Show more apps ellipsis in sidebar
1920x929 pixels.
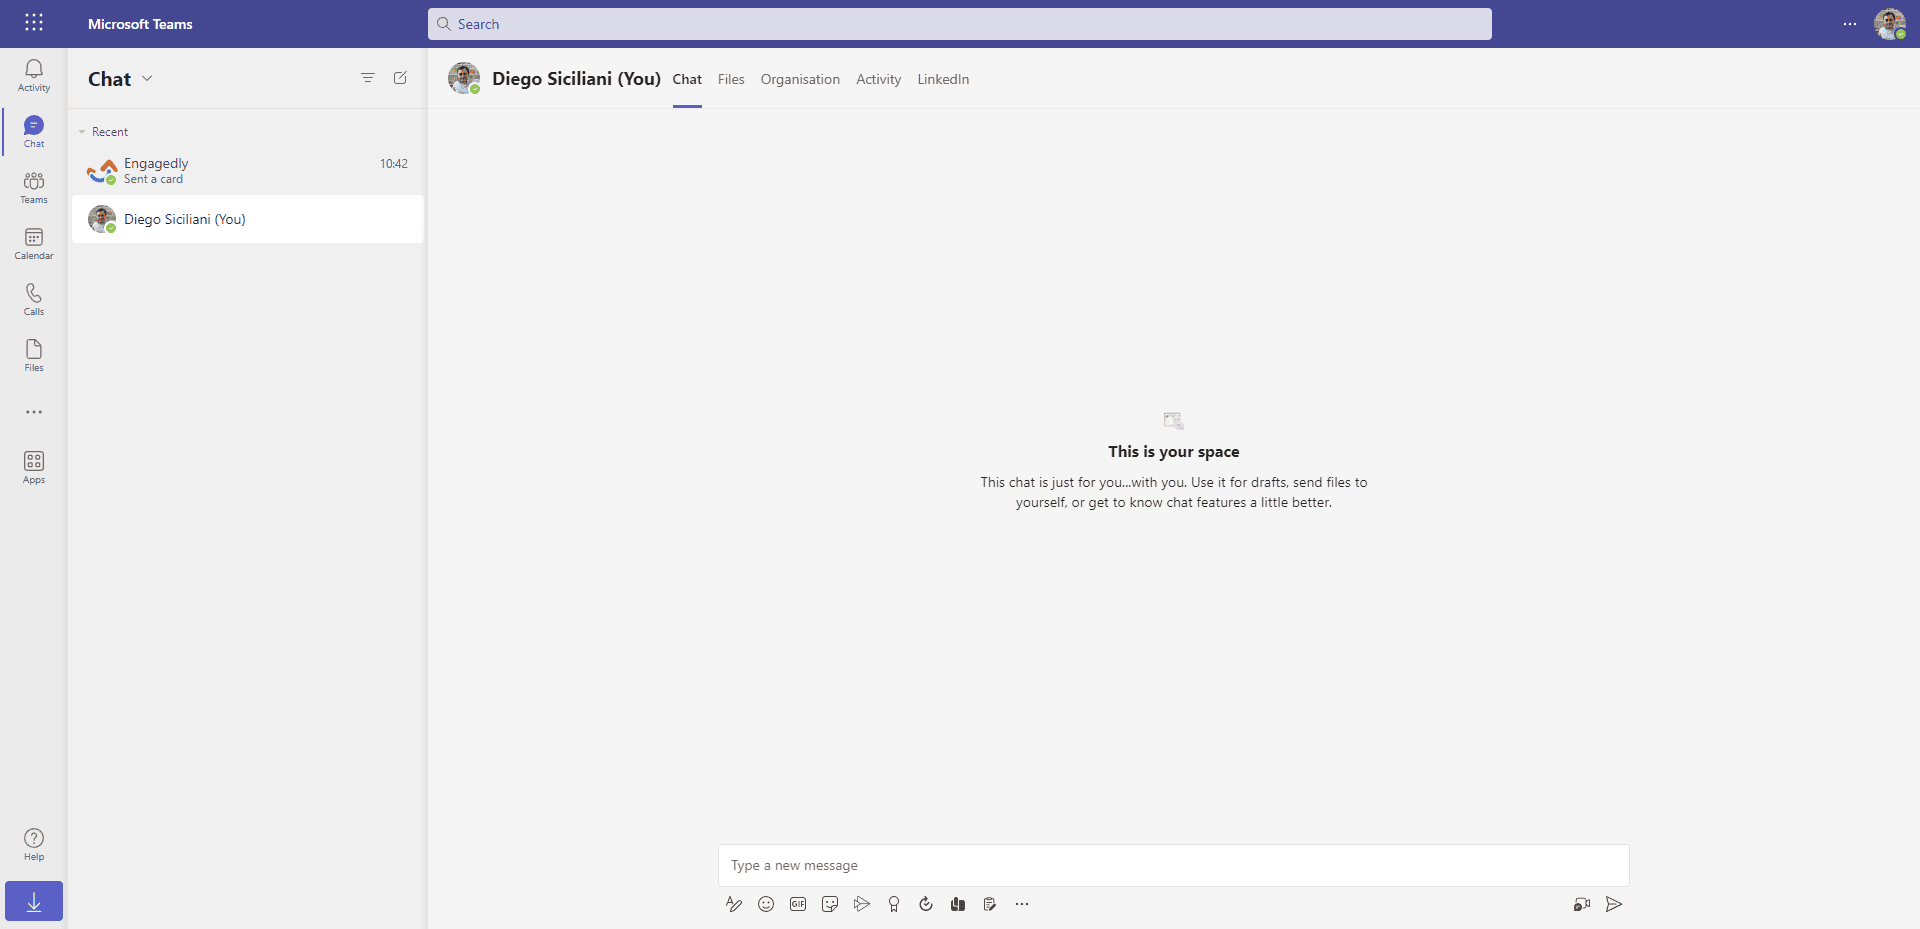pos(34,412)
